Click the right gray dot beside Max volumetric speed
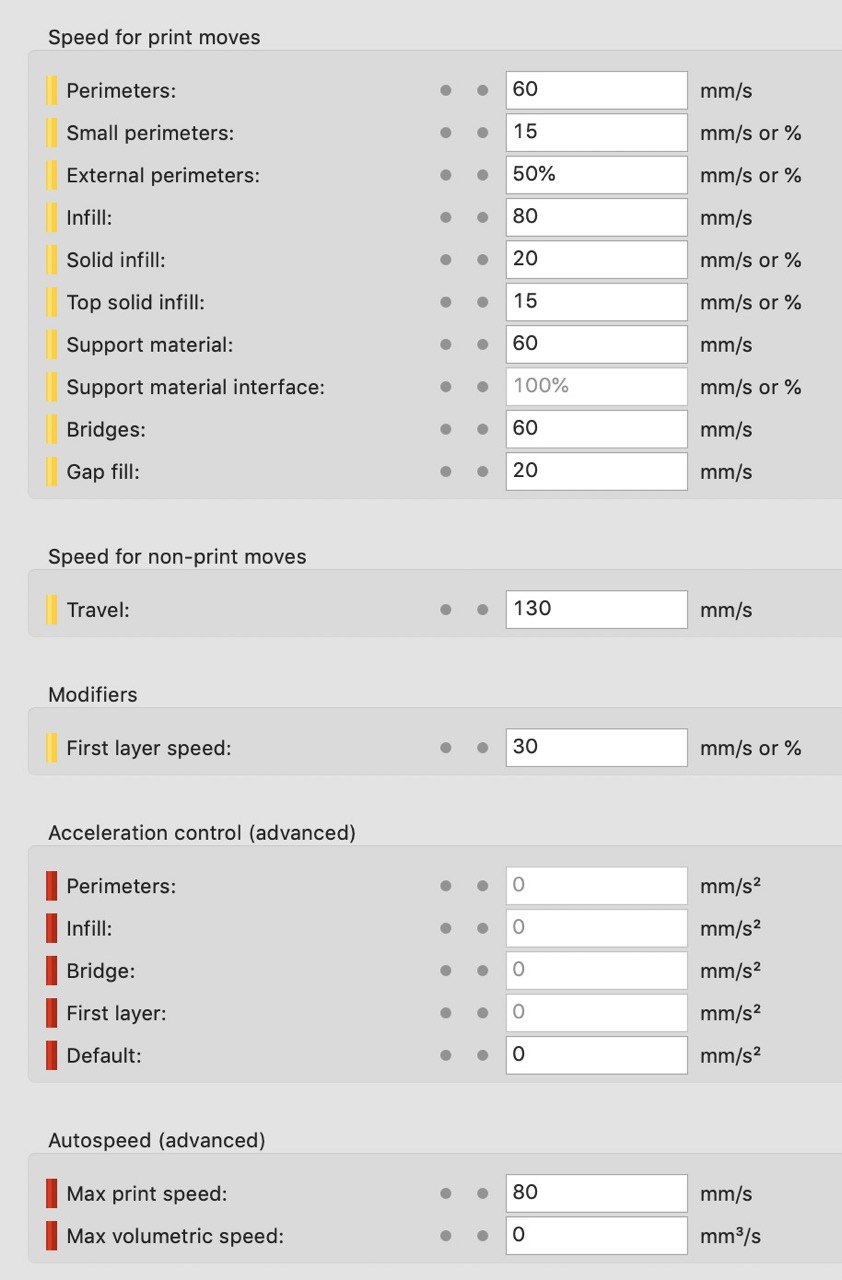Image resolution: width=842 pixels, height=1280 pixels. (482, 1236)
